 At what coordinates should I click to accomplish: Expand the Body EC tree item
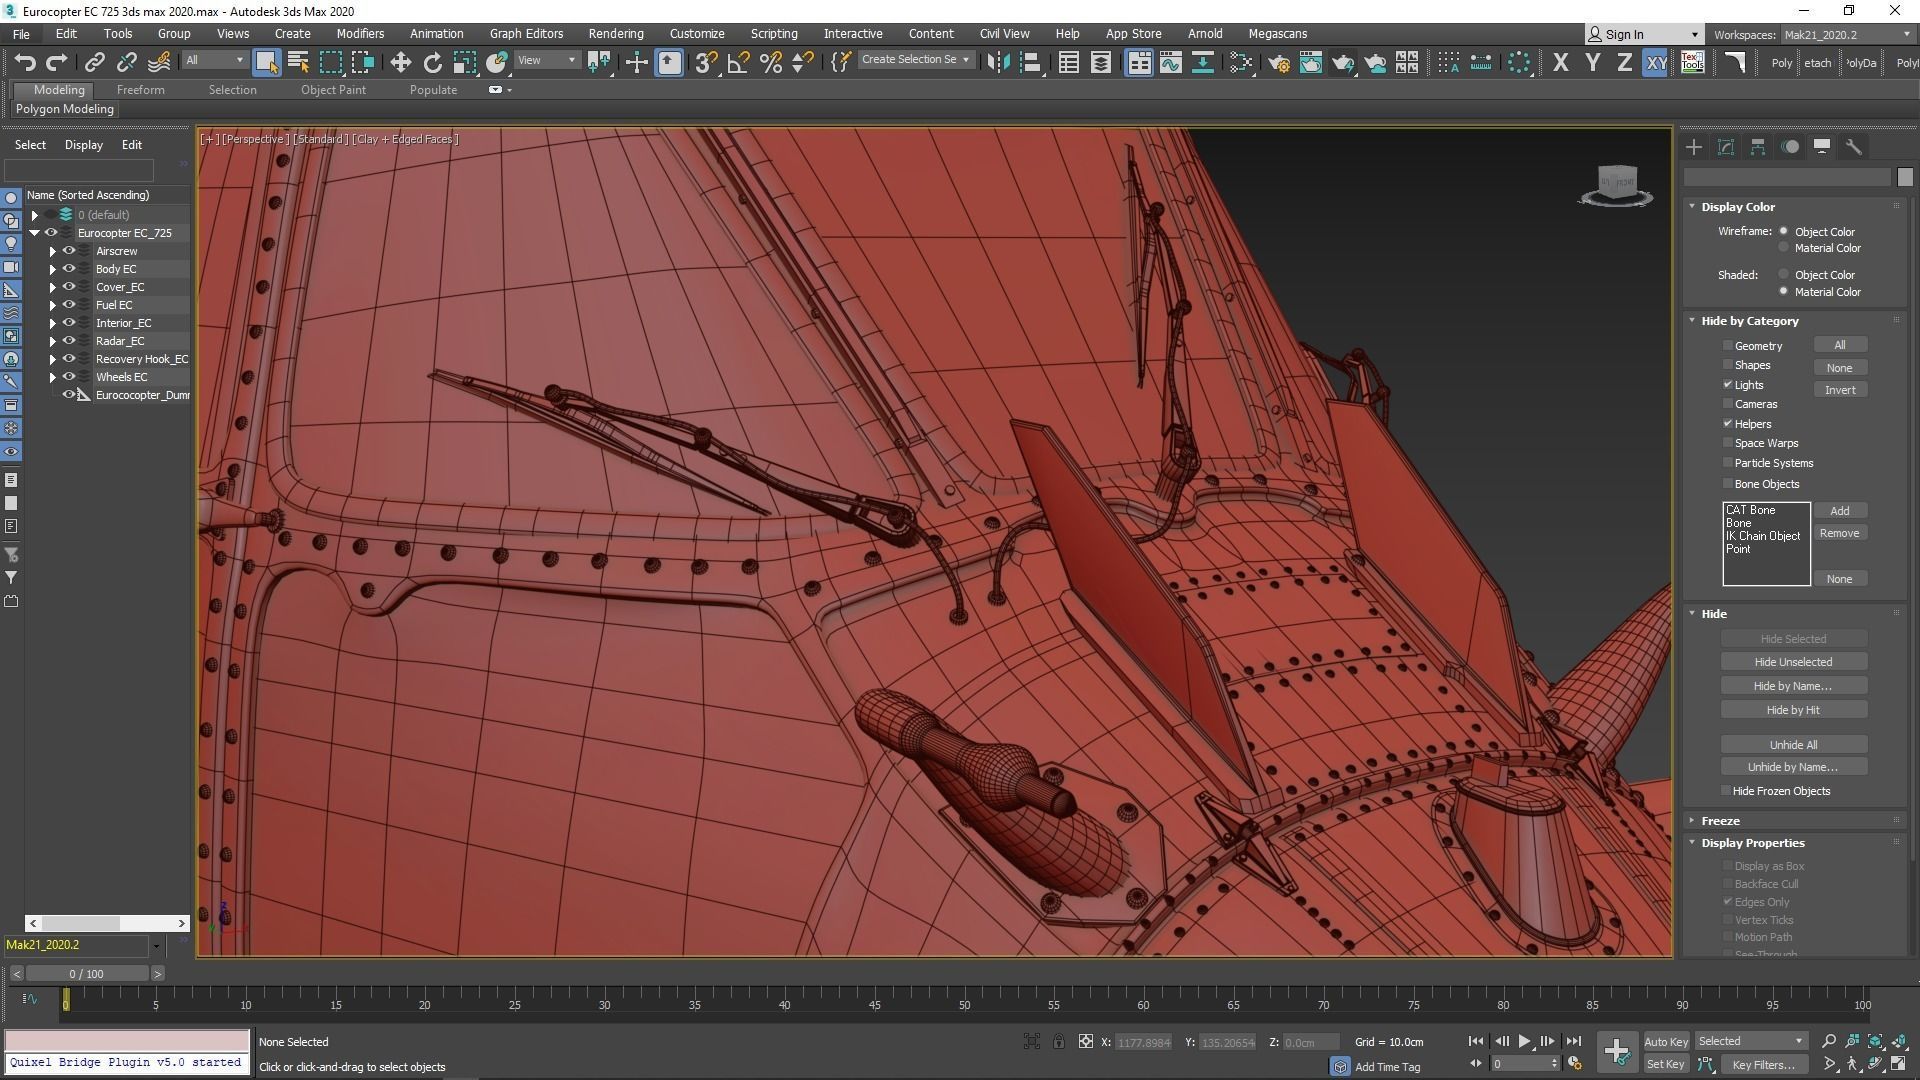click(52, 269)
